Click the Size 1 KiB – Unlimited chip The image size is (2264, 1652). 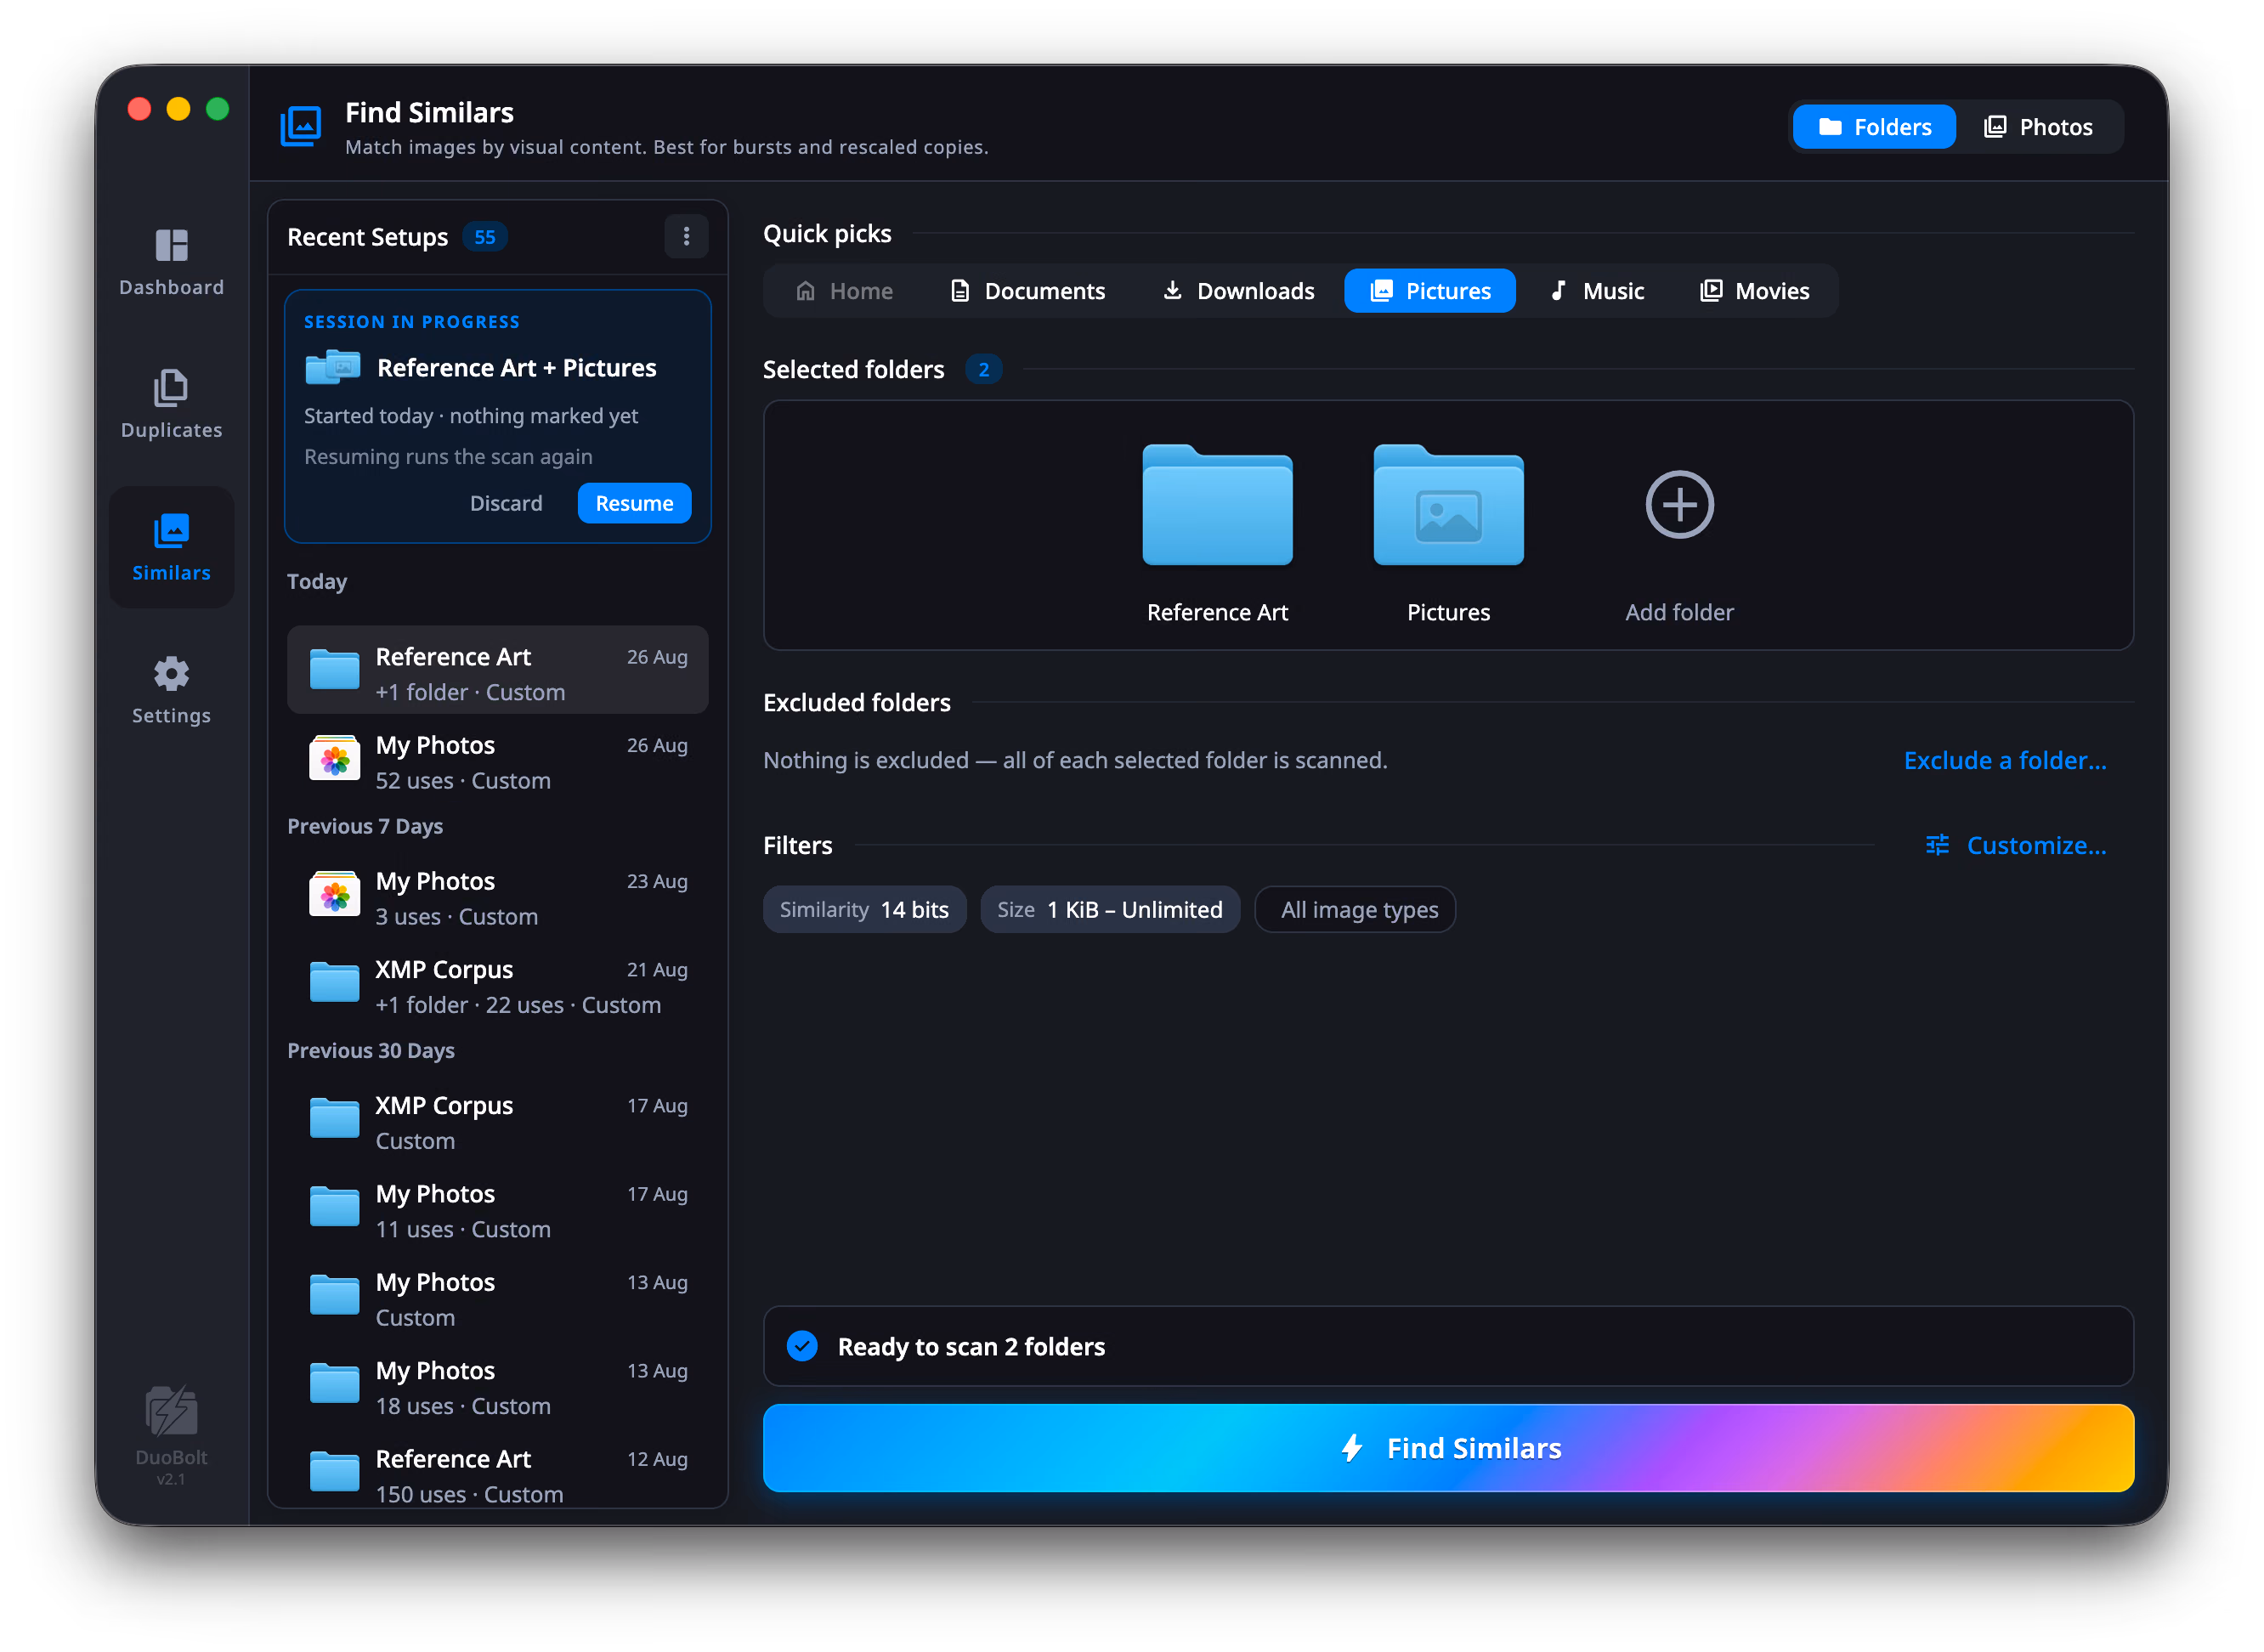[x=1109, y=910]
